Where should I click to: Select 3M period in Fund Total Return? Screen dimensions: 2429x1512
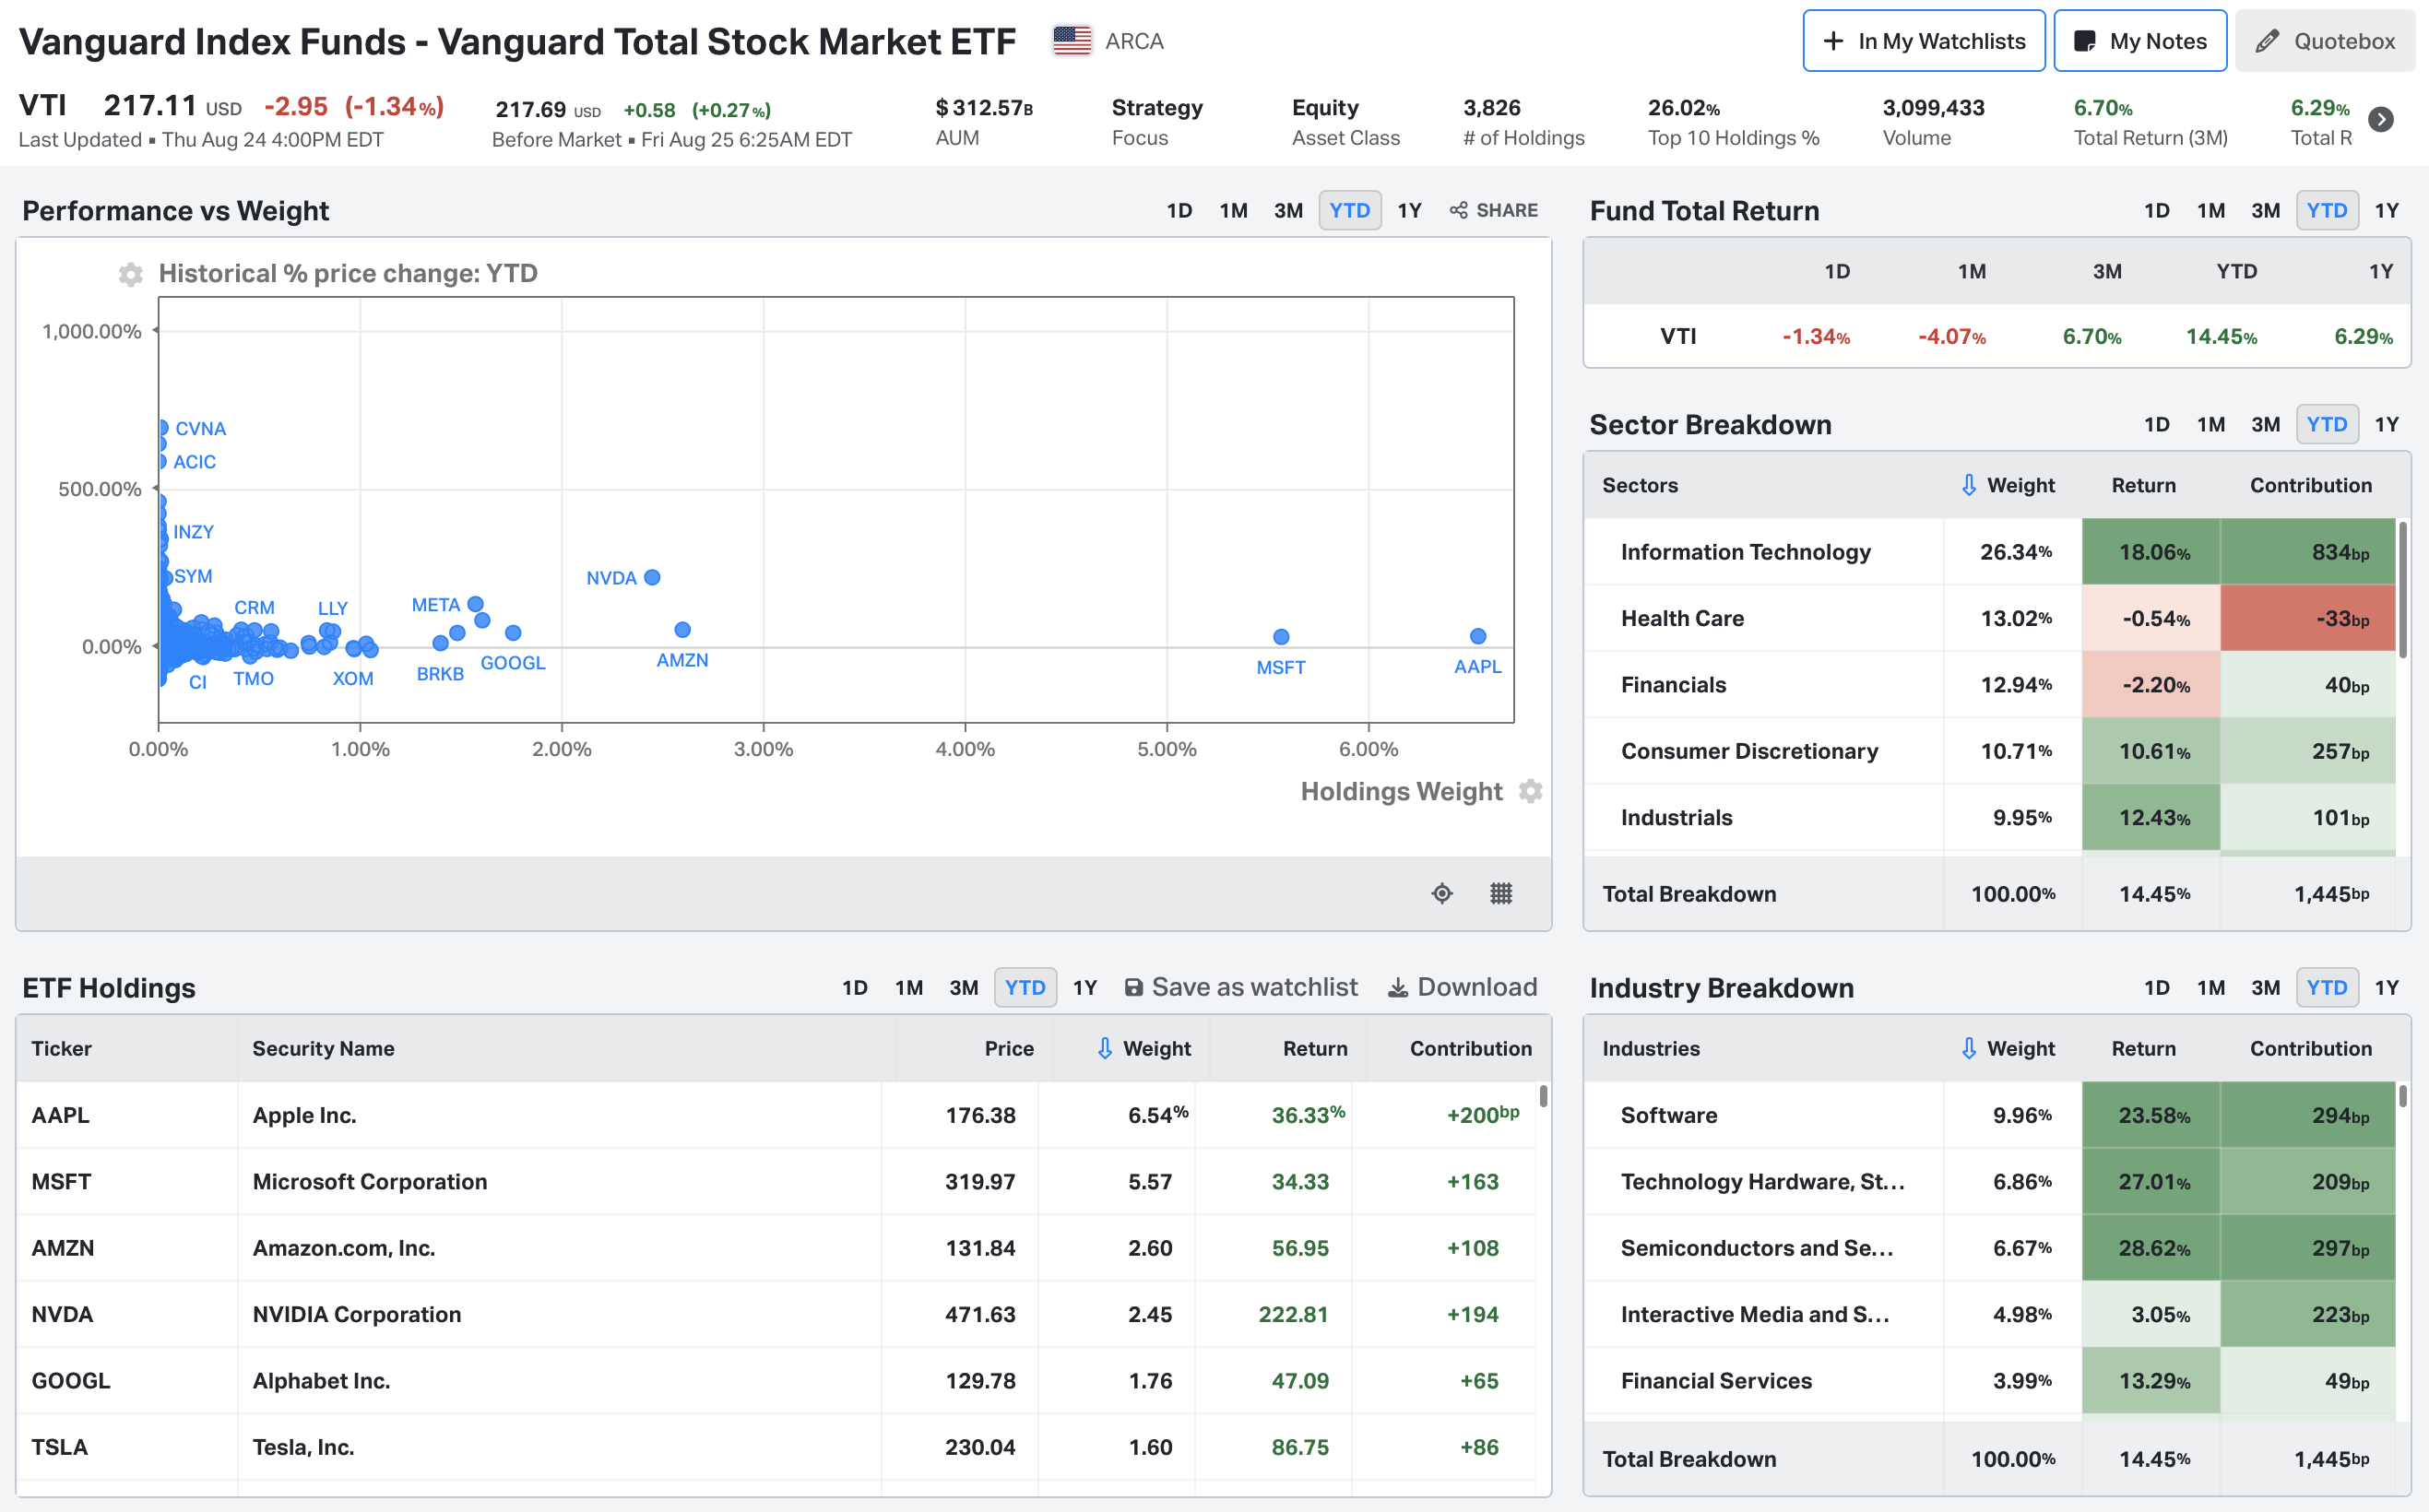[x=2265, y=210]
